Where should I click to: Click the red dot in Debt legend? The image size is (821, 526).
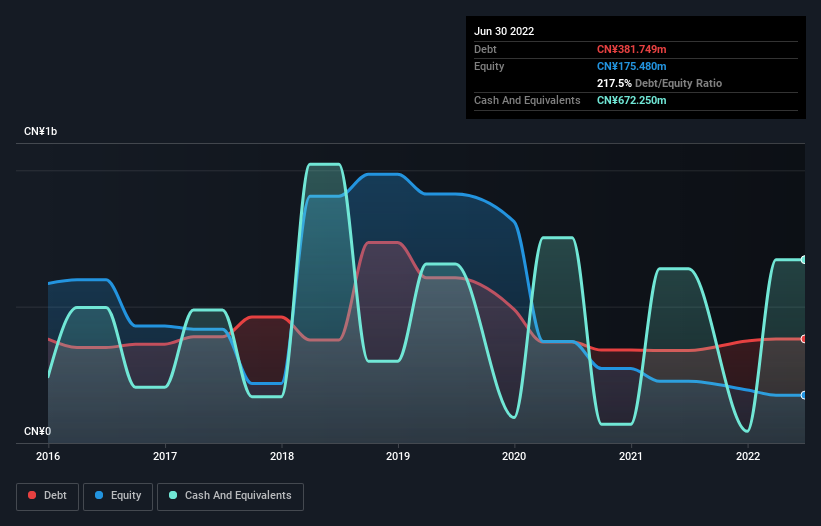32,495
